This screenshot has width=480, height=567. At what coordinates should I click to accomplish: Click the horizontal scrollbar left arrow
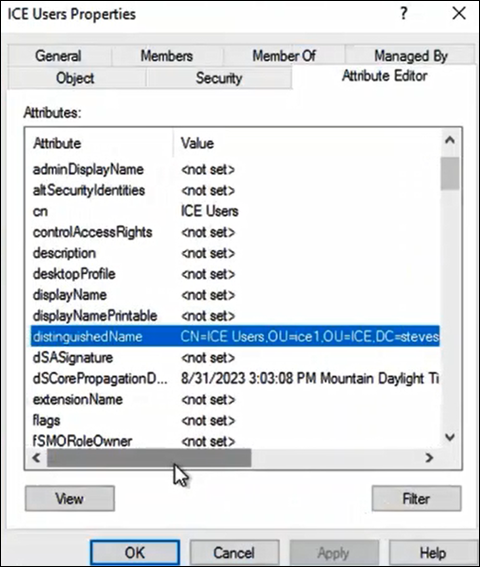[36, 458]
